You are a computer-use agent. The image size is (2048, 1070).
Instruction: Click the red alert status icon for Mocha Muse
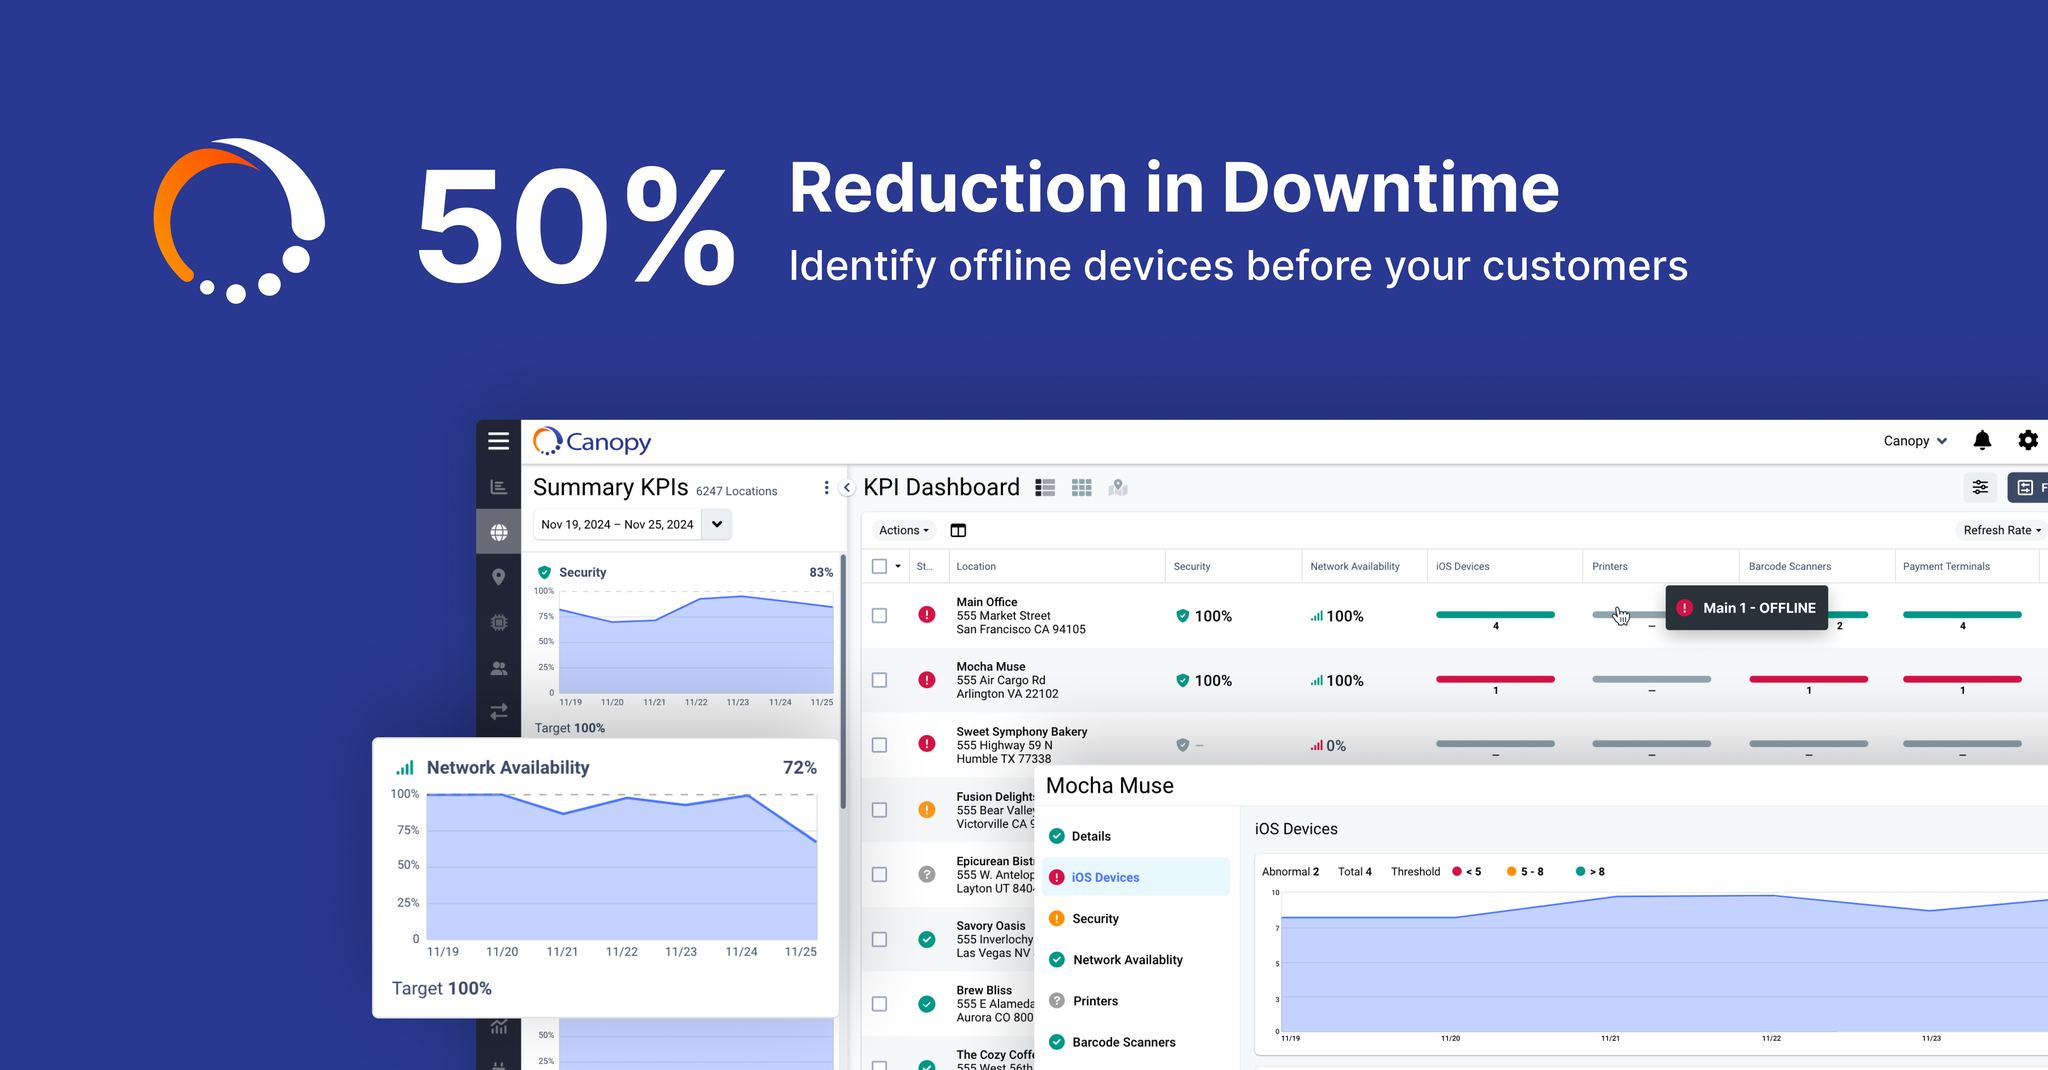pyautogui.click(x=927, y=680)
